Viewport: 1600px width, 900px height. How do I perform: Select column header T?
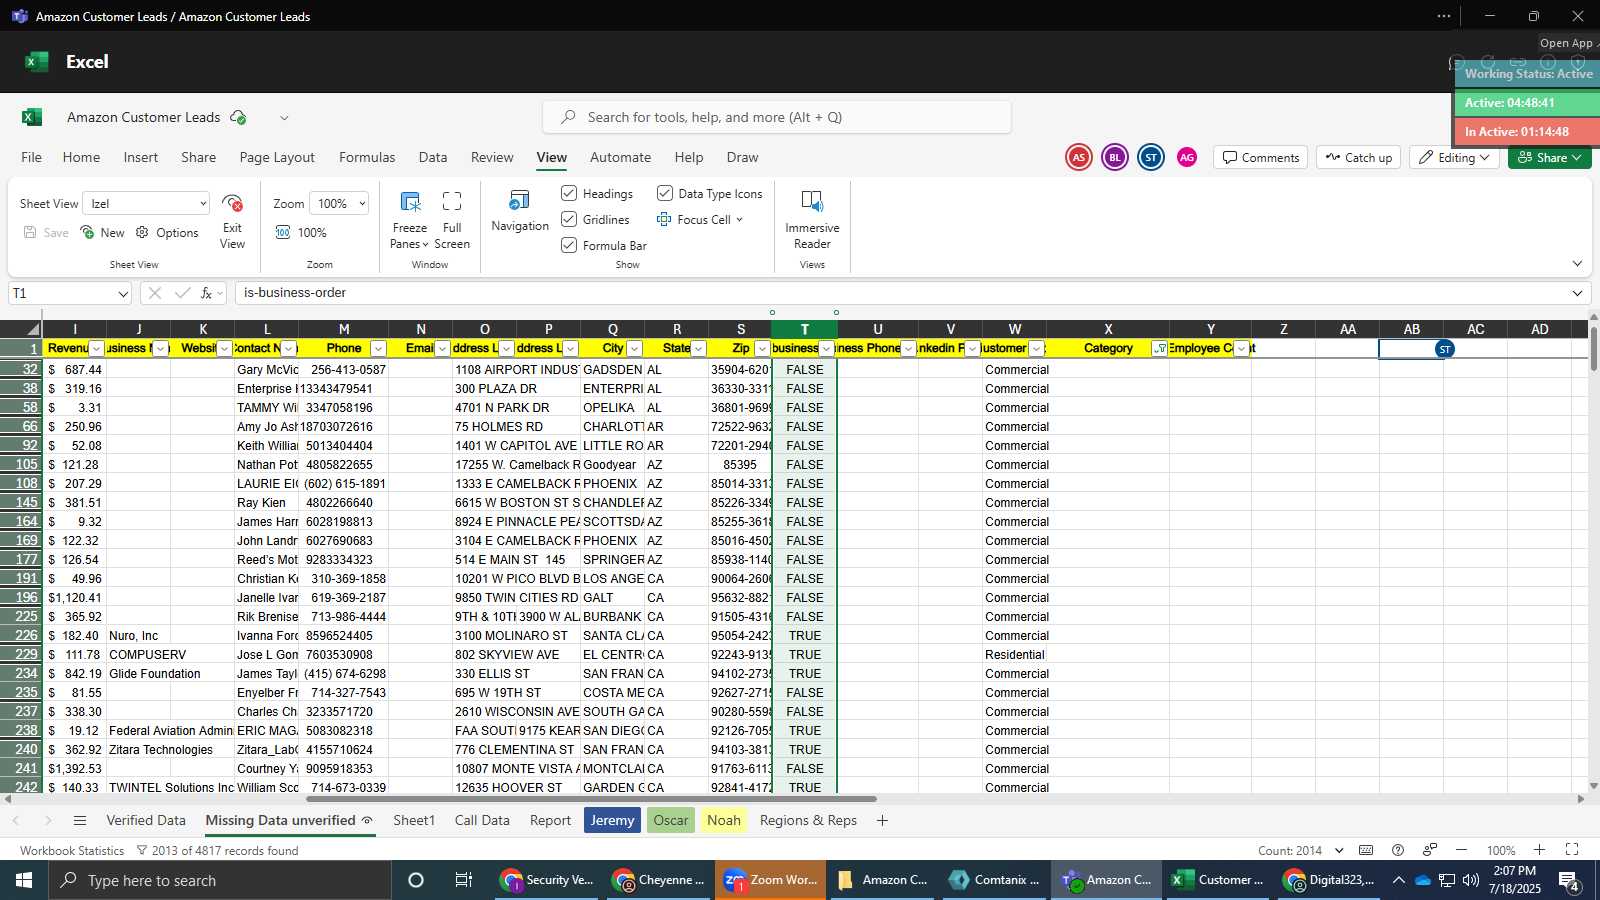[x=805, y=329]
